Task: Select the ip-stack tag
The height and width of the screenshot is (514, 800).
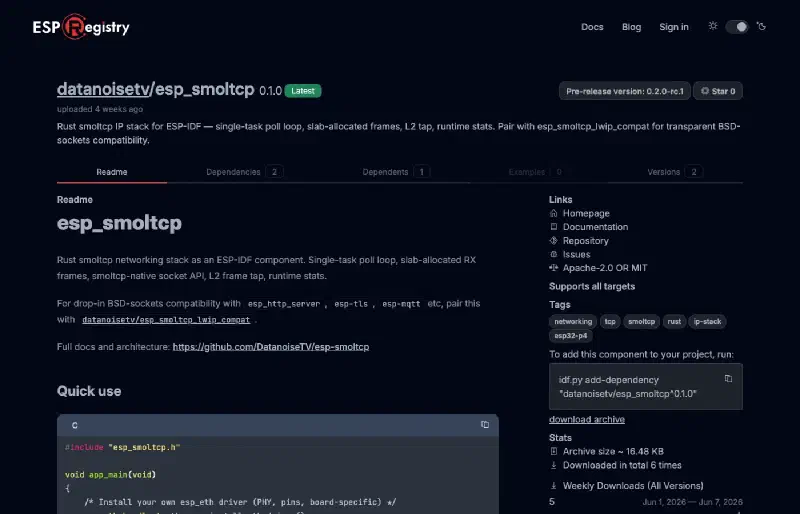Action: pyautogui.click(x=707, y=322)
